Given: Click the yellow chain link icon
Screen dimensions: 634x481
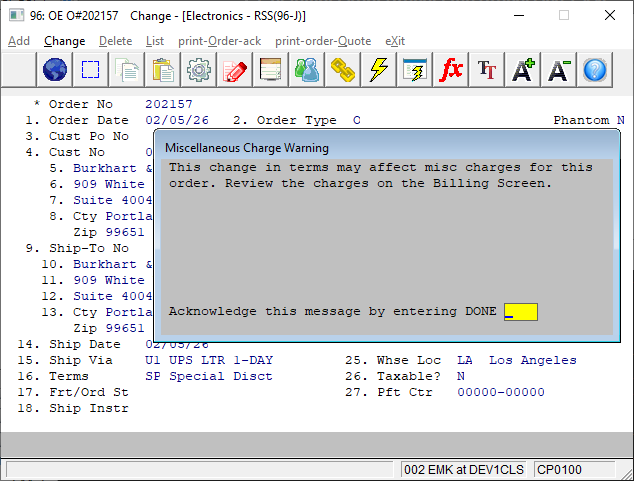Looking at the screenshot, I should tap(343, 70).
